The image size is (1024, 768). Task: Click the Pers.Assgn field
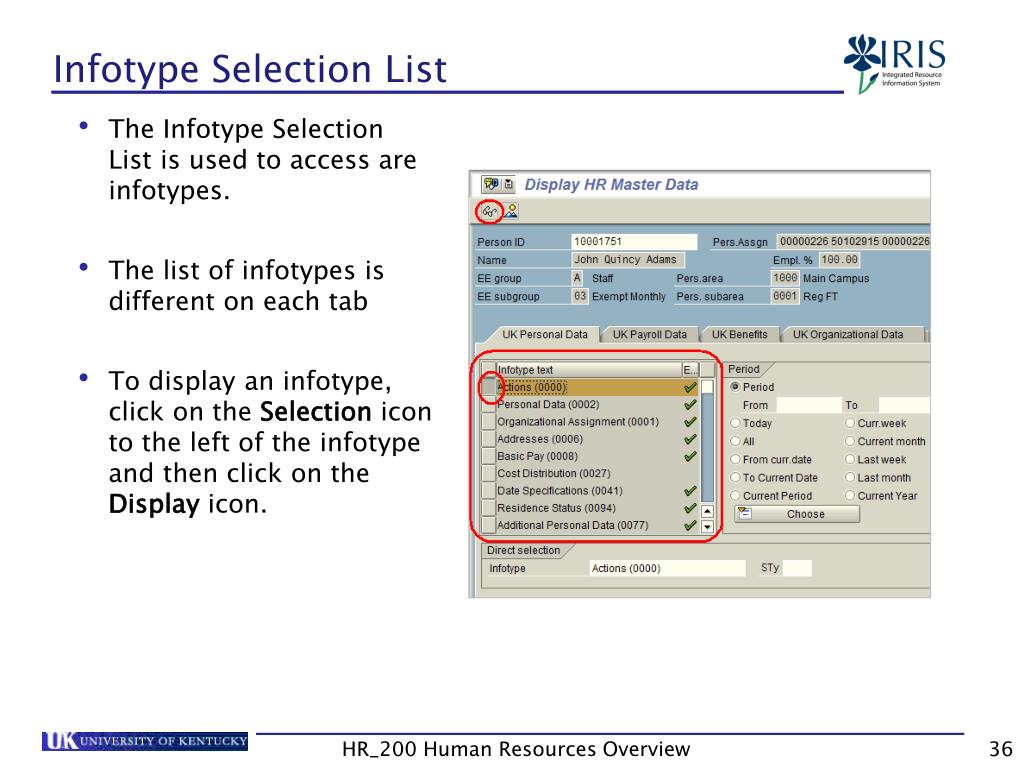[853, 242]
